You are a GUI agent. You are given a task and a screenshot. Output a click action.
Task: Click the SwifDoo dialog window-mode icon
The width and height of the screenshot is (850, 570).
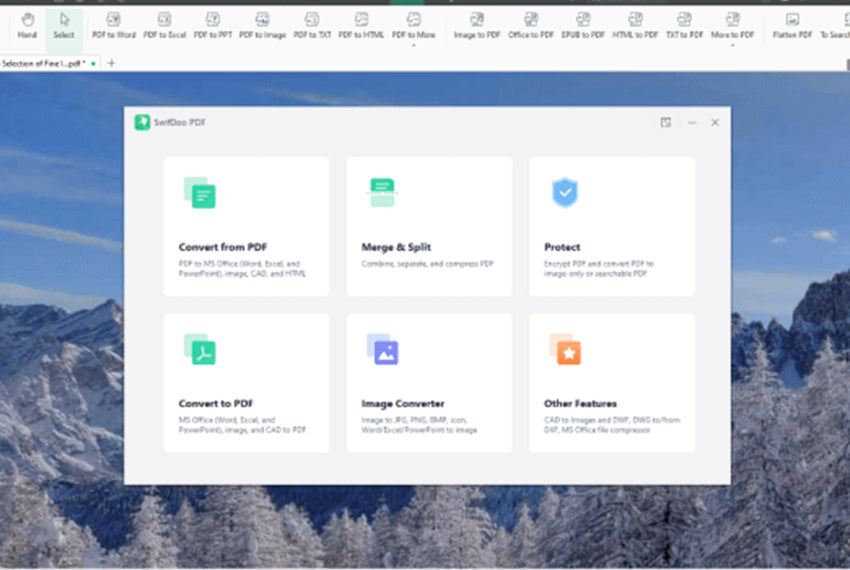(x=666, y=122)
